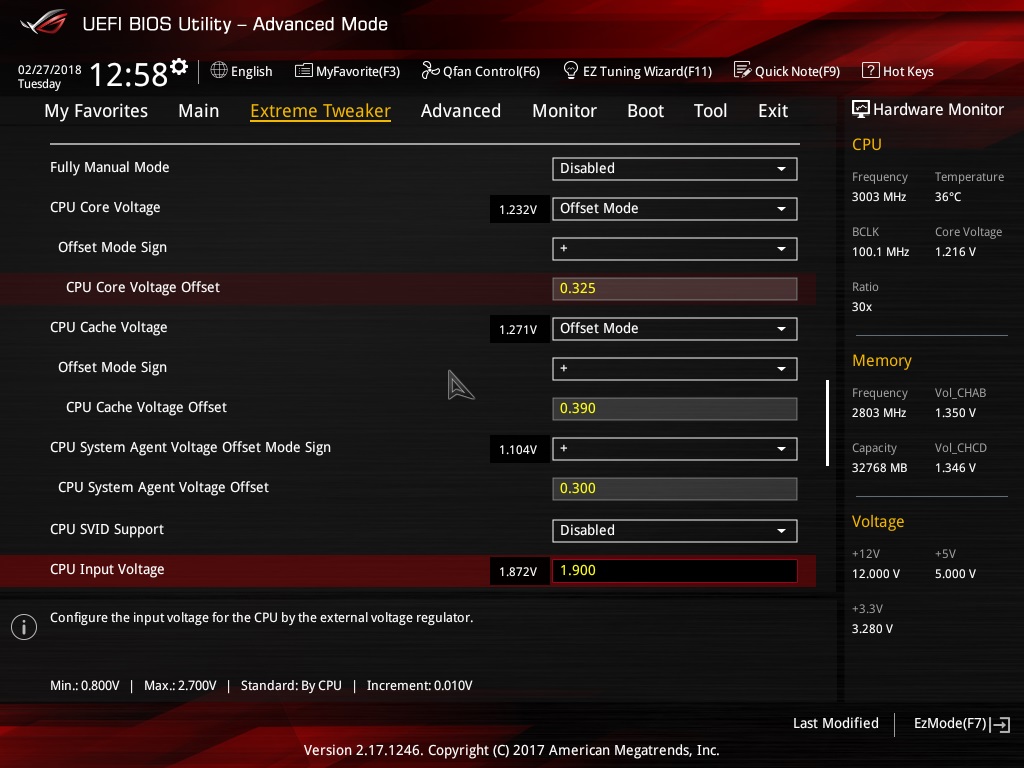Click the CPU Core Voltage Offset field
The height and width of the screenshot is (768, 1024).
[675, 289]
